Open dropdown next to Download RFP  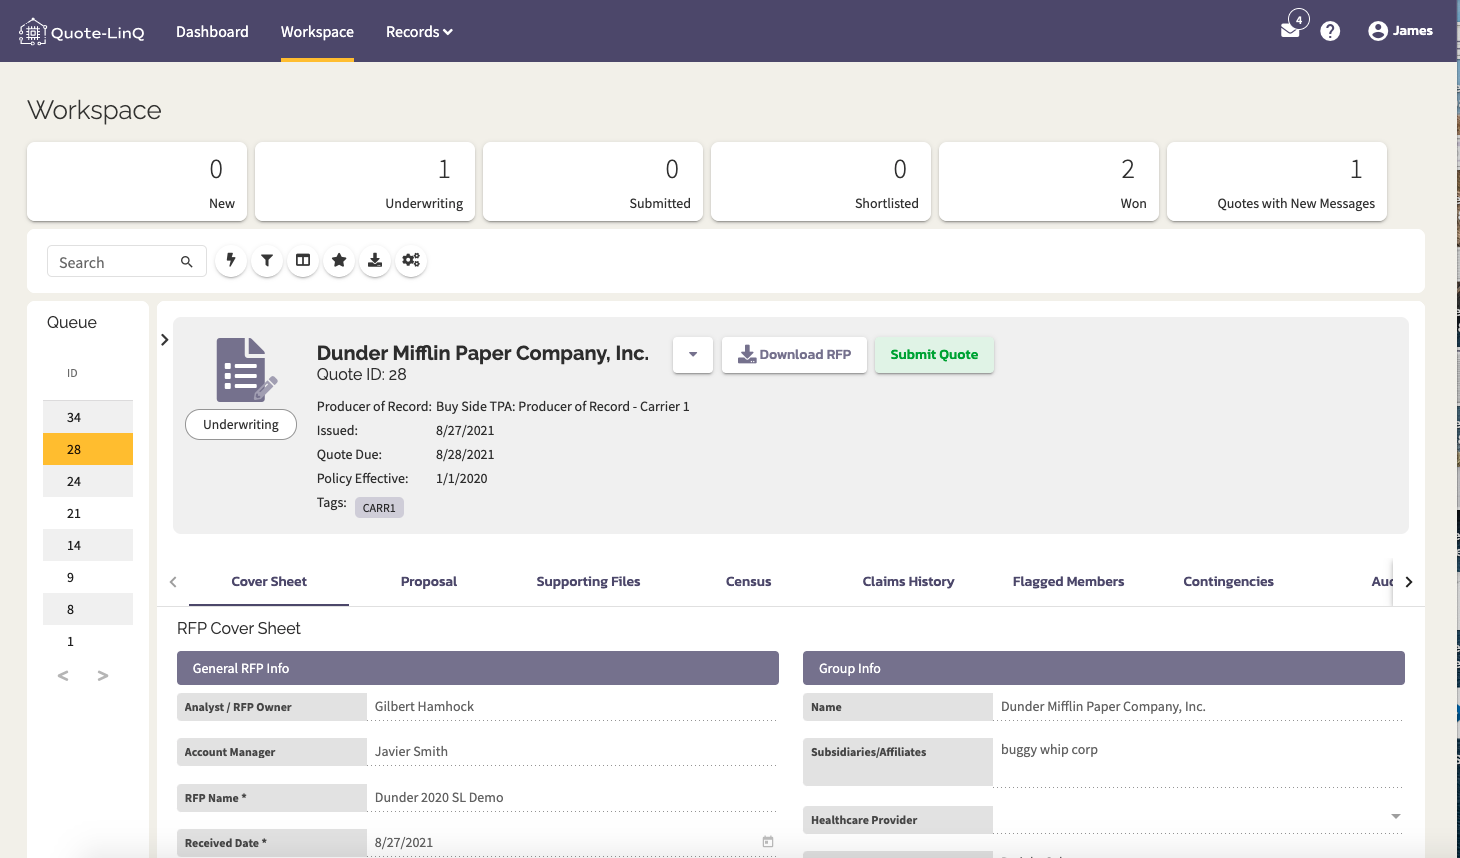tap(693, 355)
